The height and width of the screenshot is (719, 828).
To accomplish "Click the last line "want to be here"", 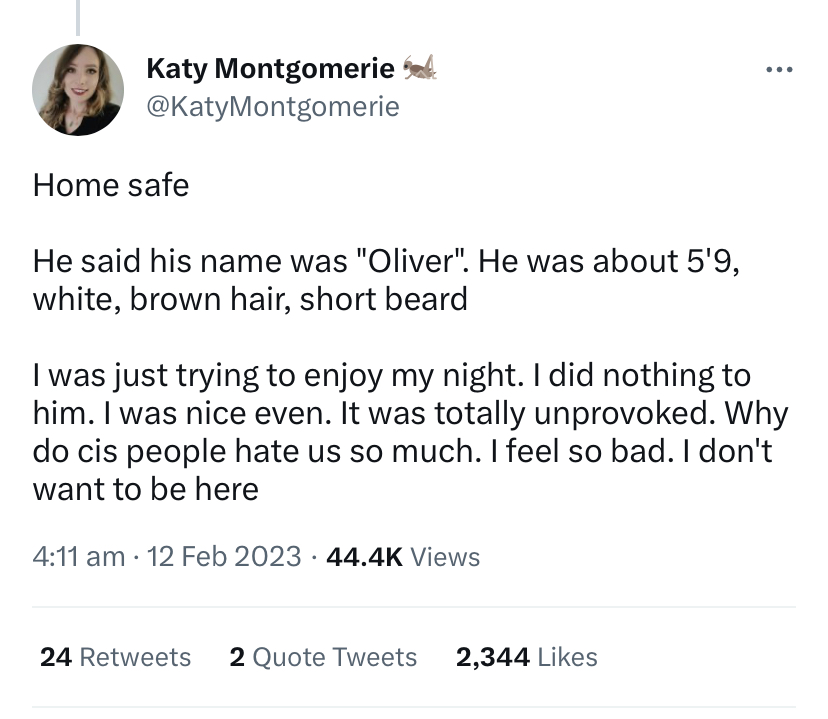I will coord(146,489).
